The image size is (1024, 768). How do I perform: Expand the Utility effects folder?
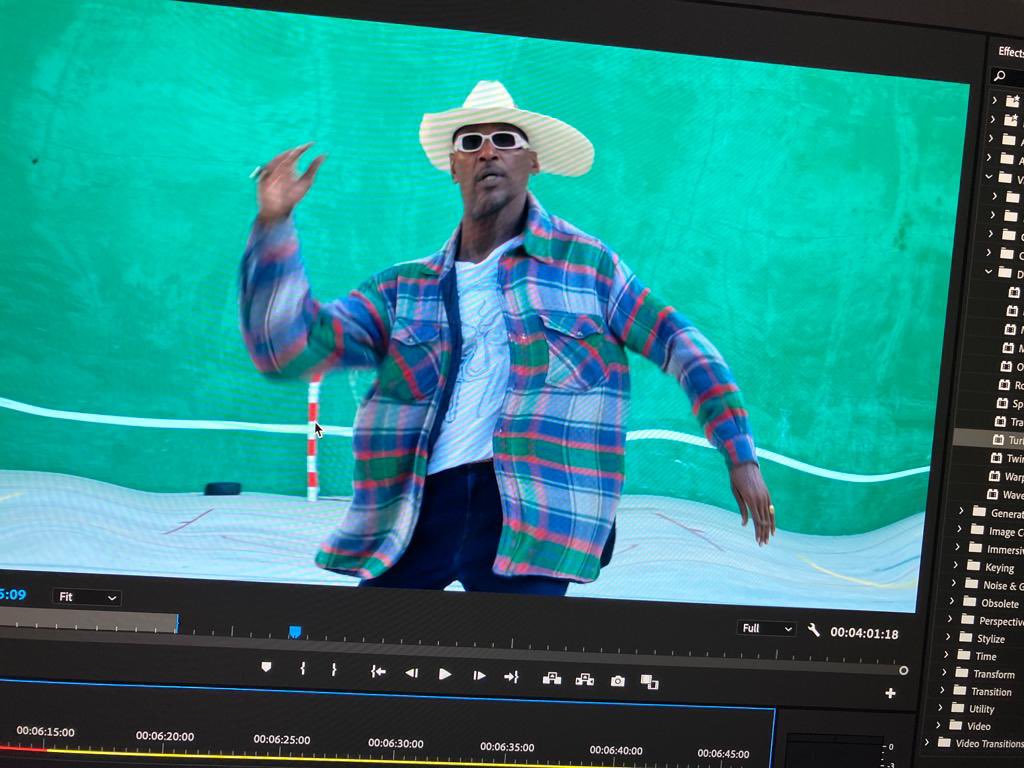[940, 707]
